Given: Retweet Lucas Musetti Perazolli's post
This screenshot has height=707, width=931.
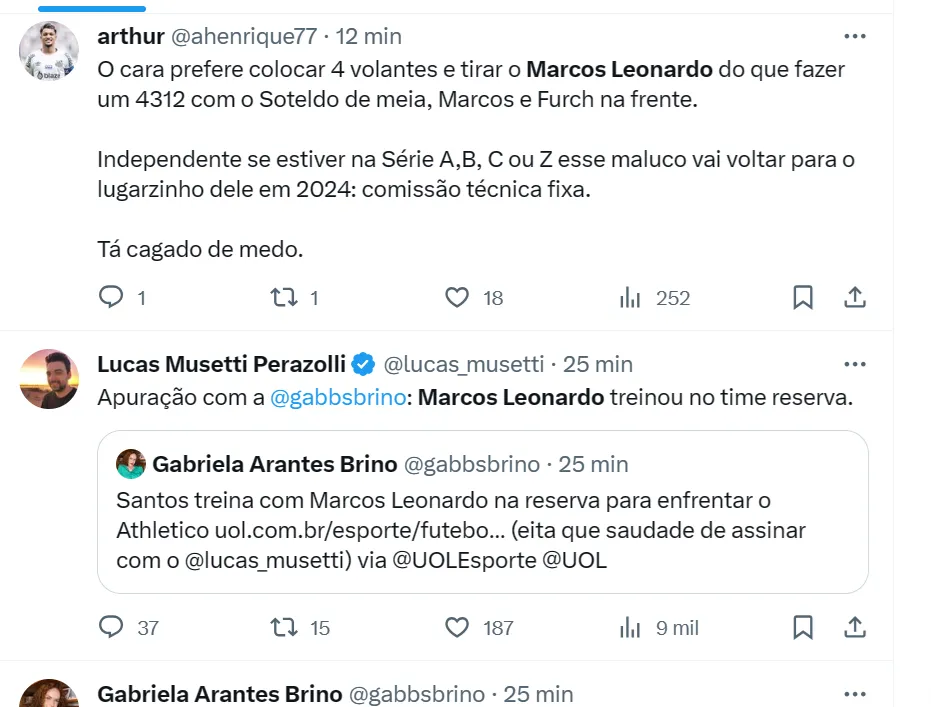Looking at the screenshot, I should (x=285, y=627).
